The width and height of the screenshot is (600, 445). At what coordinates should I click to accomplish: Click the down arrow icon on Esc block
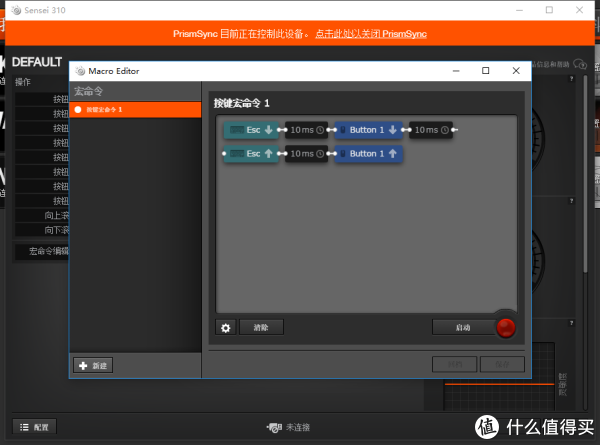(269, 130)
